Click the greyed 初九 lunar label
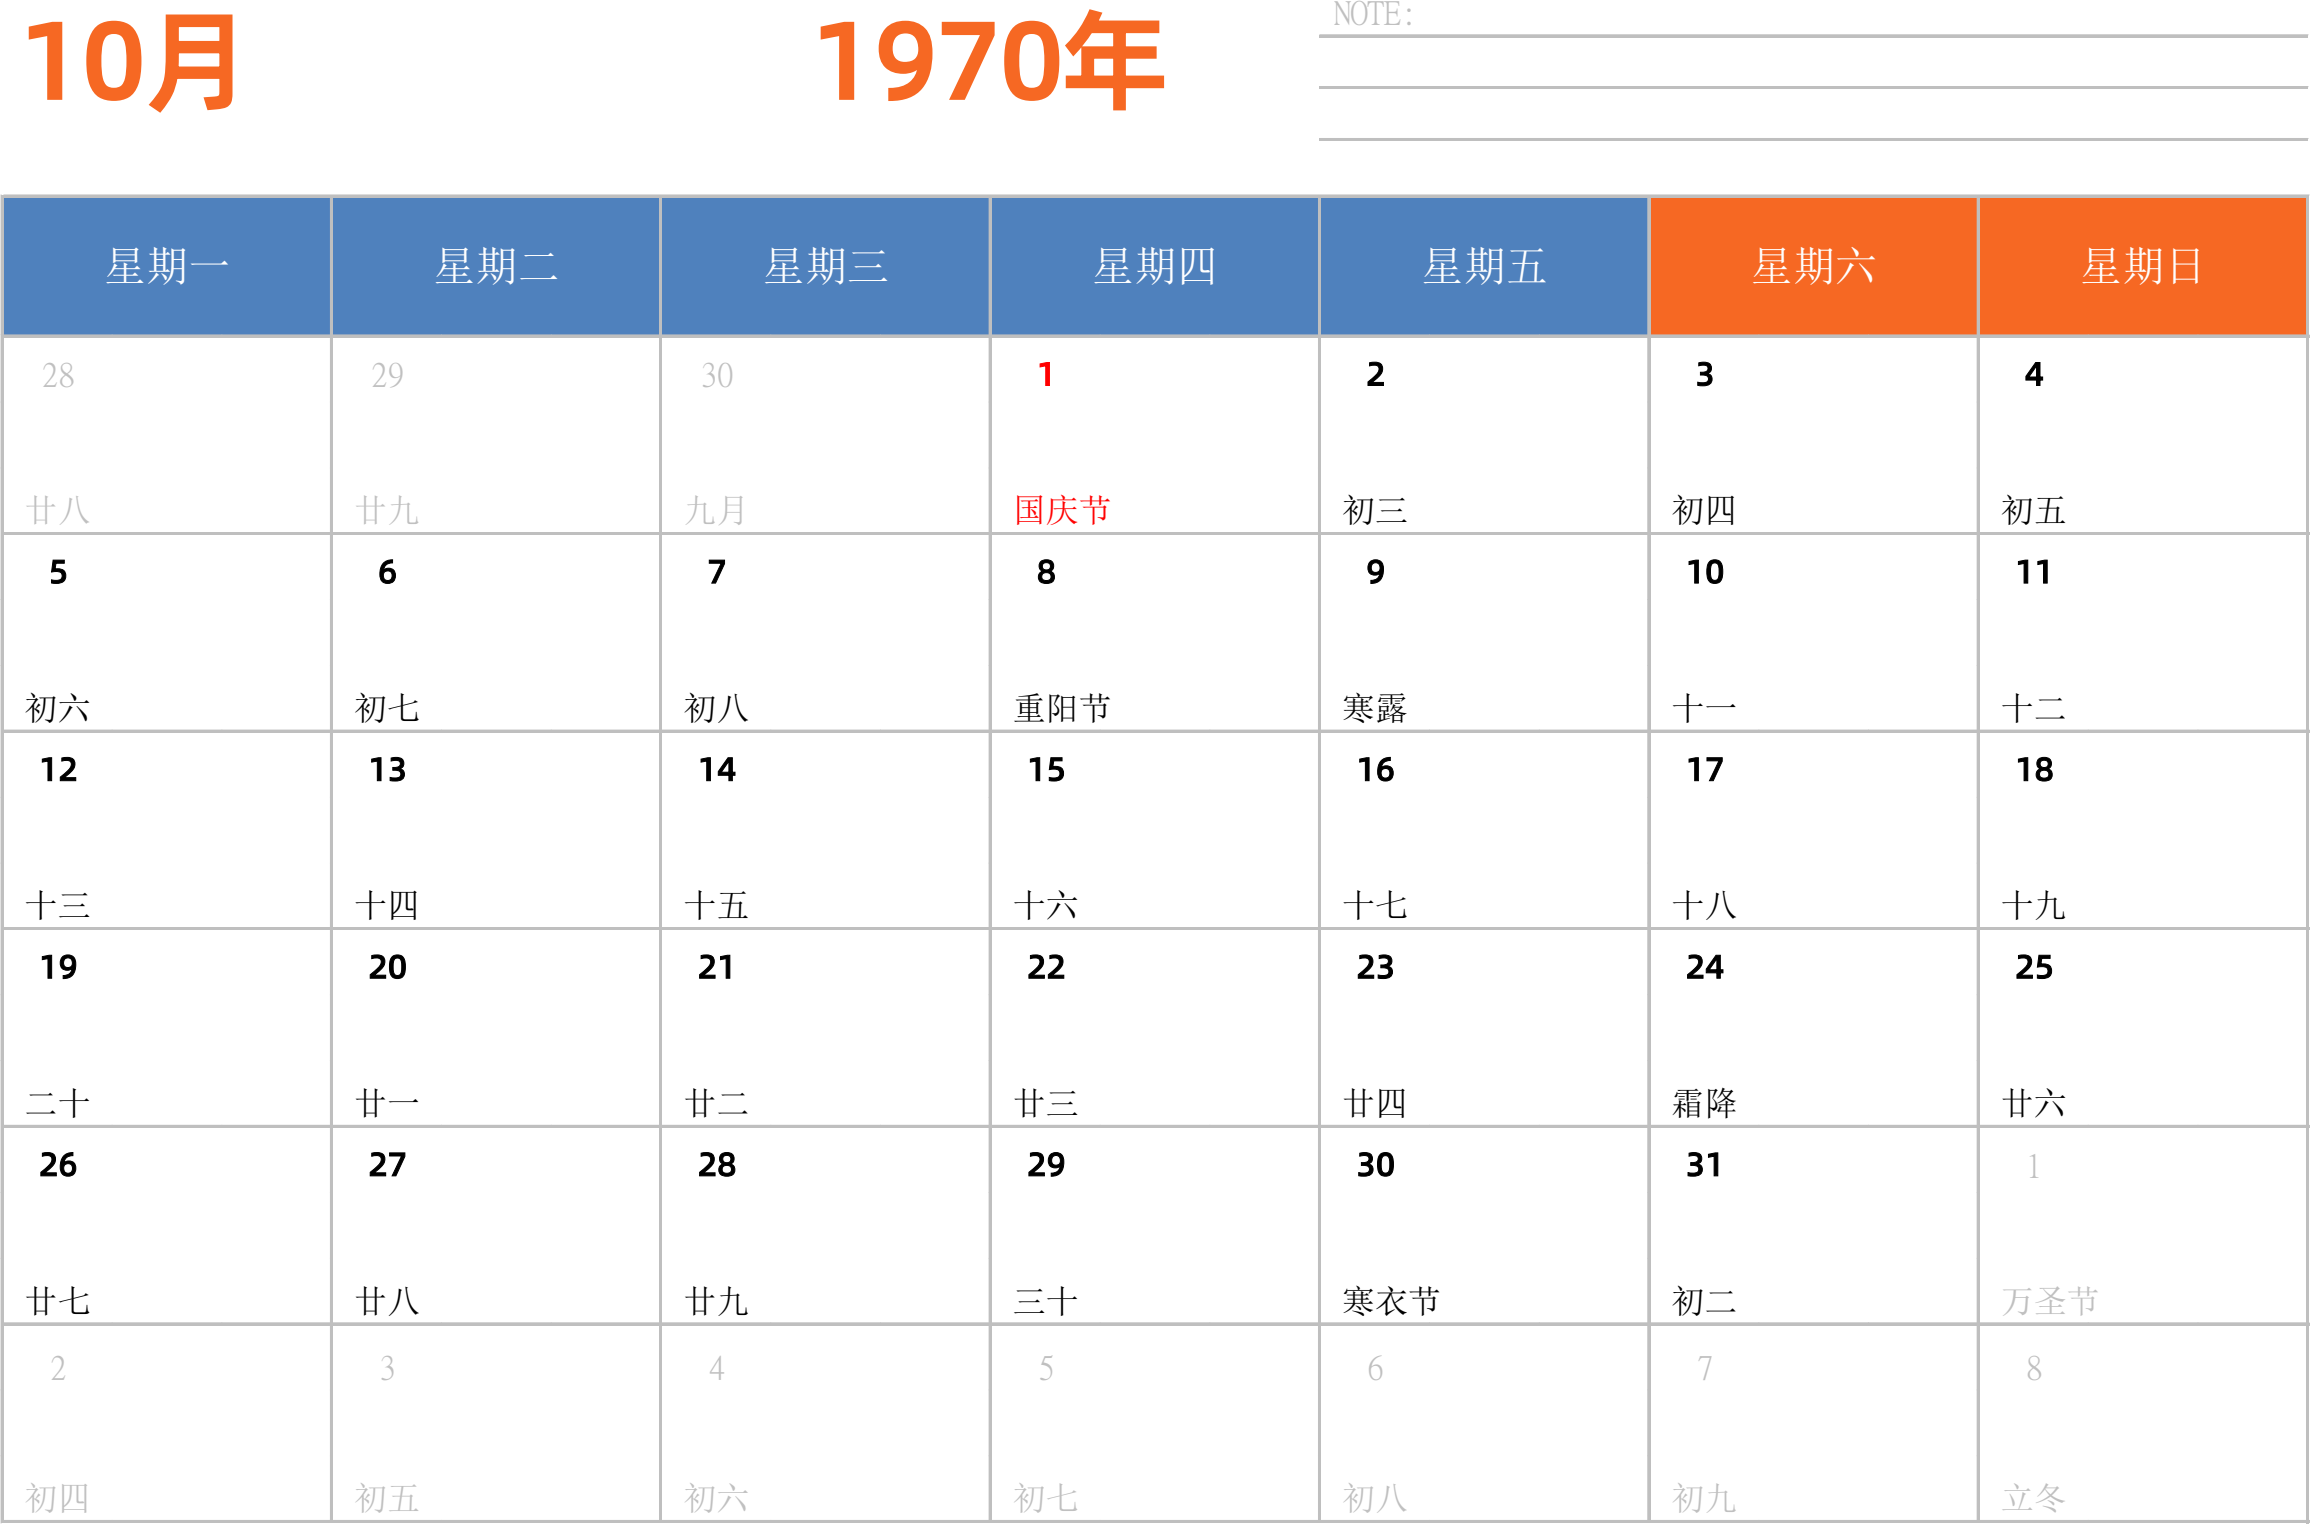 tap(1704, 1498)
